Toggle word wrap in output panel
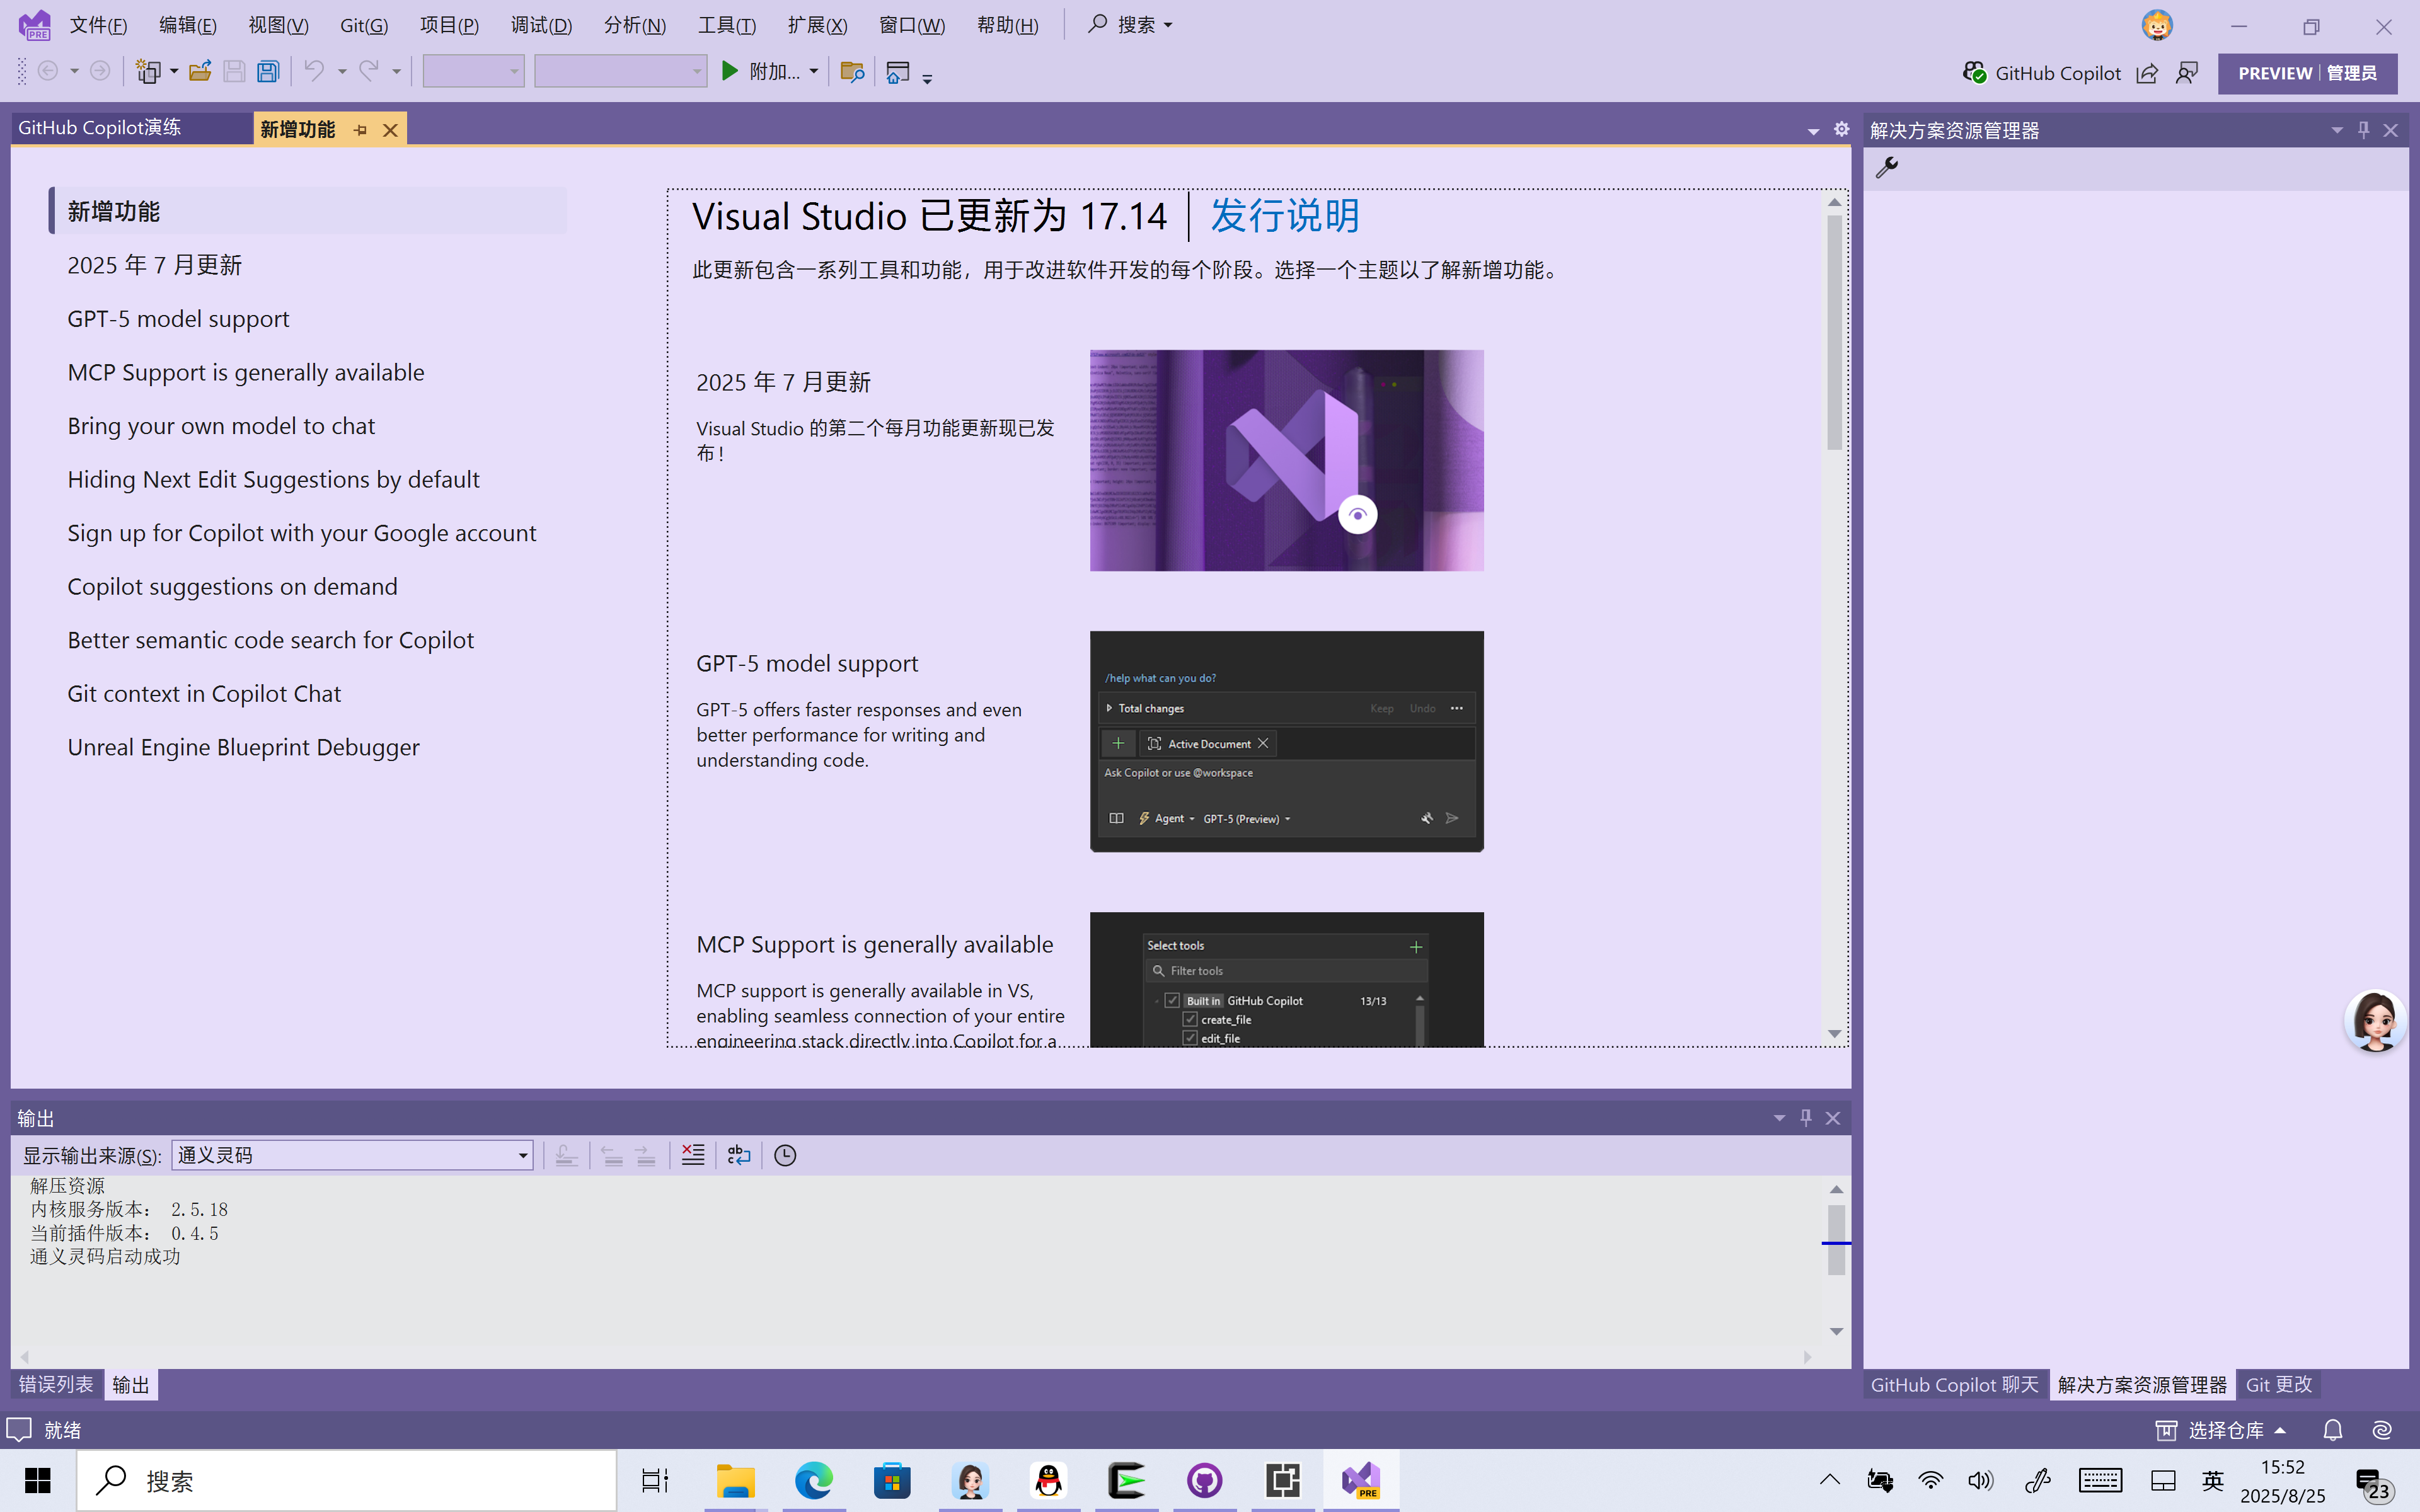The height and width of the screenshot is (1512, 2420). click(739, 1155)
